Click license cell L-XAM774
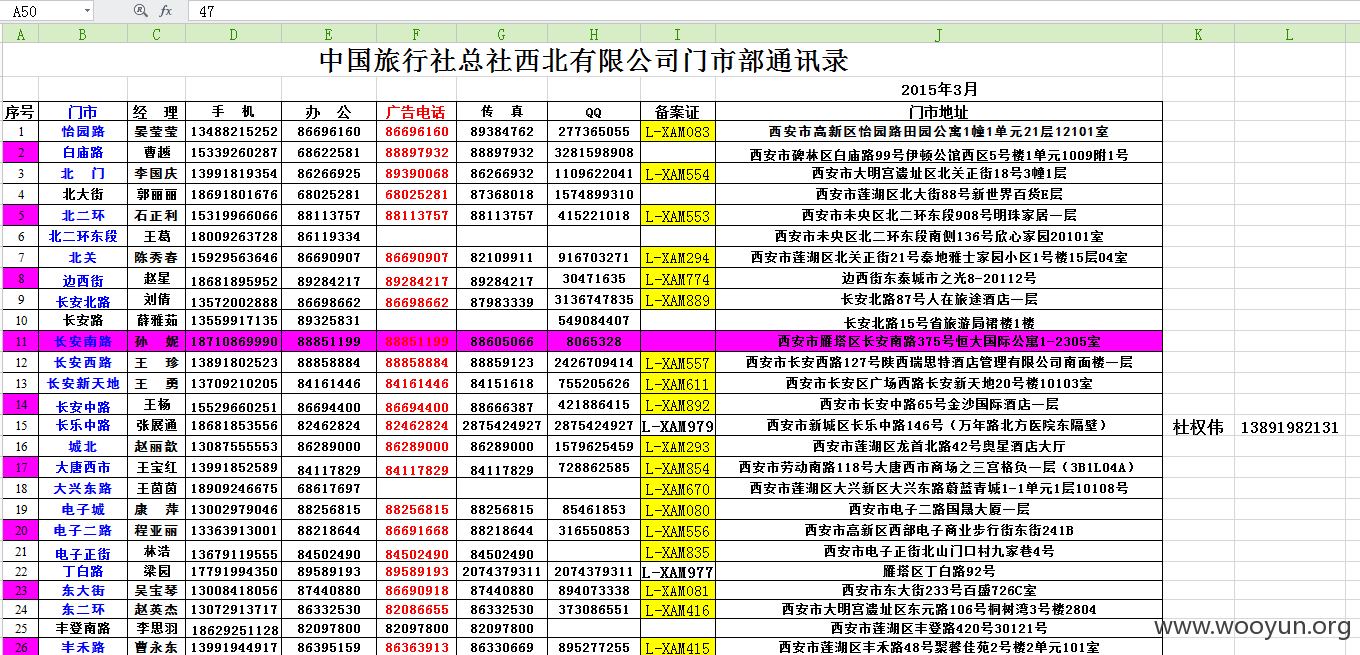1360x655 pixels. 678,279
